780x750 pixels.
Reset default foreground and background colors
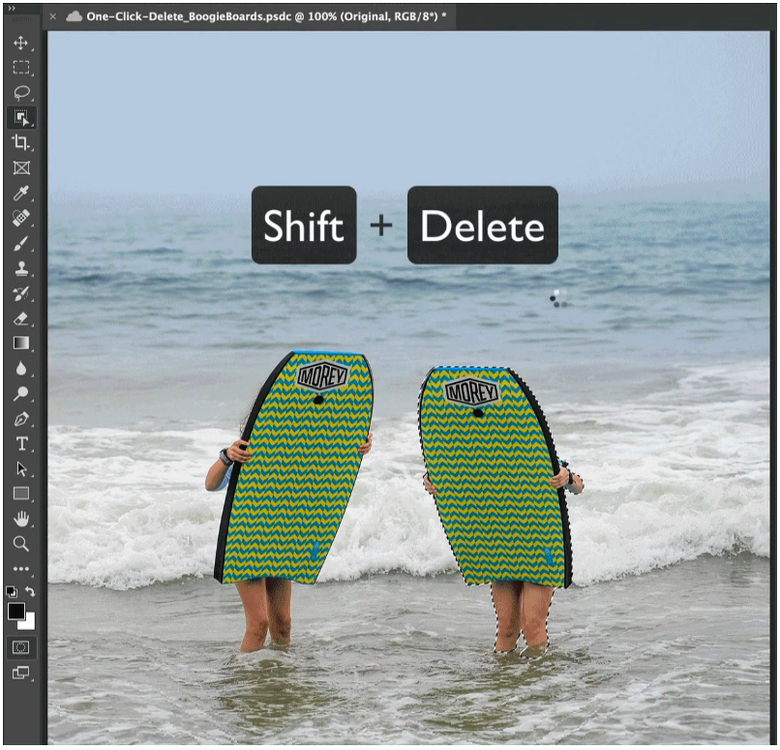11,591
